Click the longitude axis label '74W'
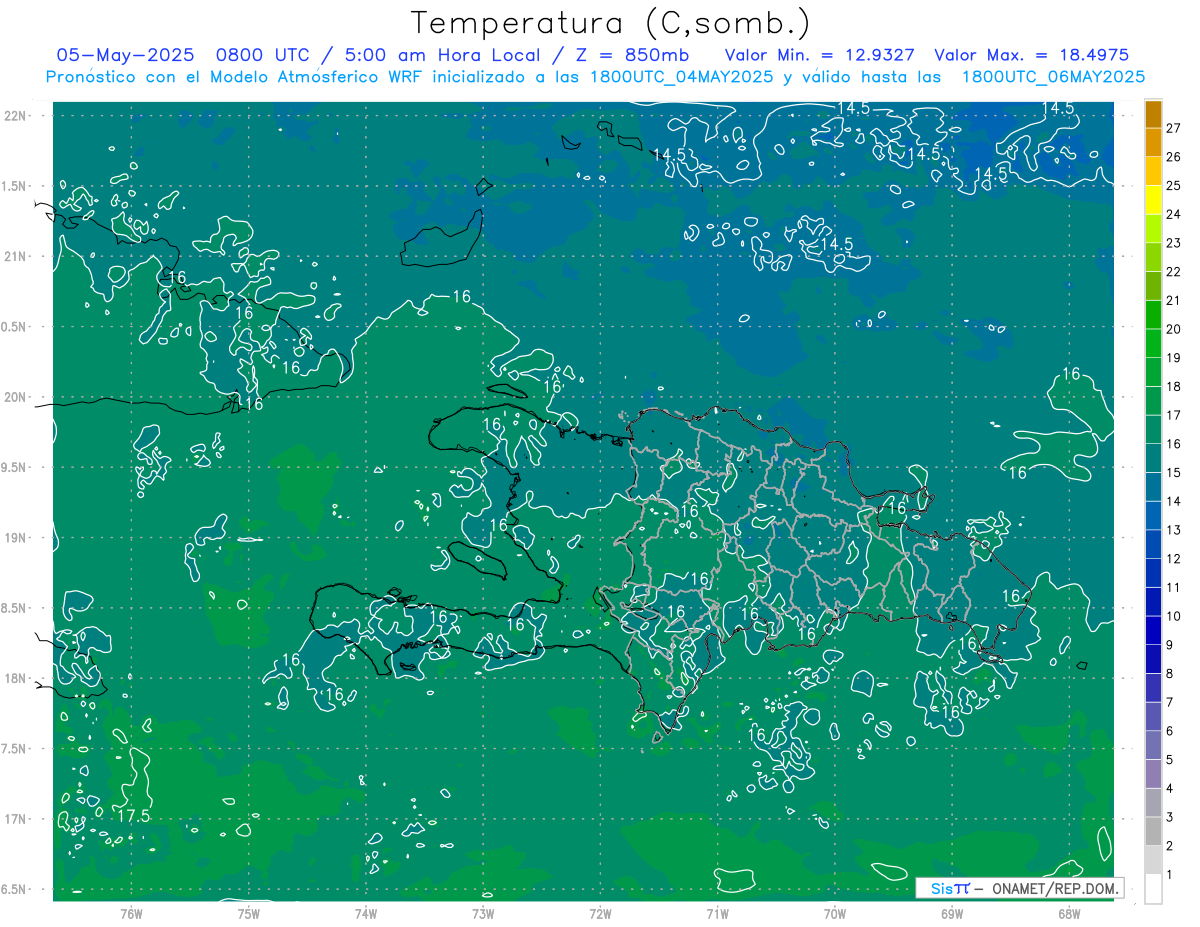Viewport: 1200px width, 927px height. pyautogui.click(x=366, y=913)
